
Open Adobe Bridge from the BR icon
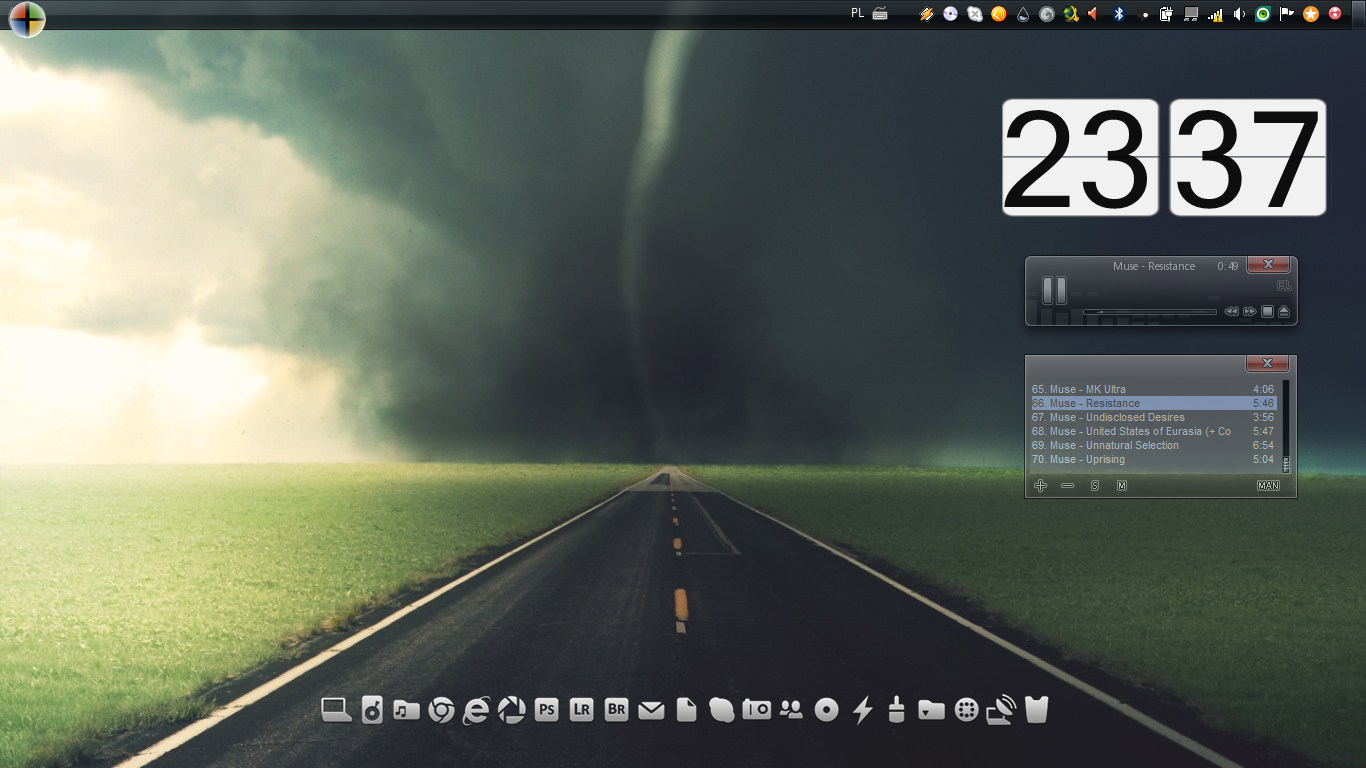pyautogui.click(x=616, y=710)
